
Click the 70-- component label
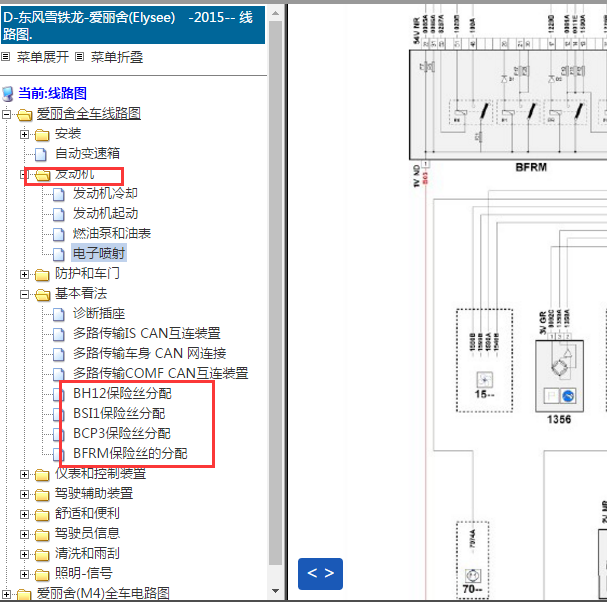472,589
